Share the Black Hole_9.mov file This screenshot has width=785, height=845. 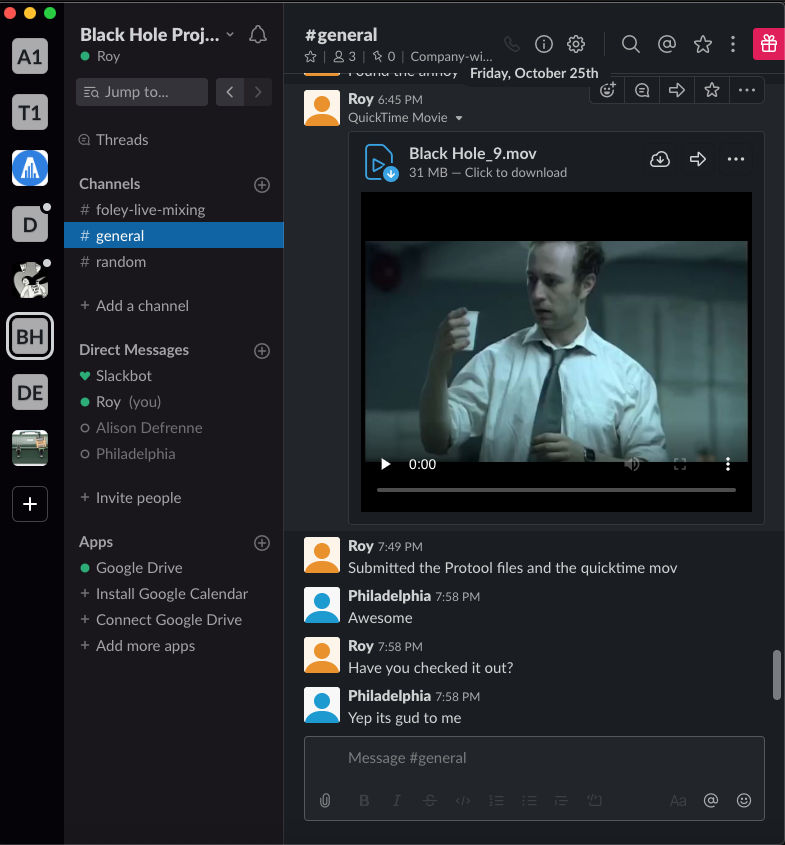tap(698, 160)
